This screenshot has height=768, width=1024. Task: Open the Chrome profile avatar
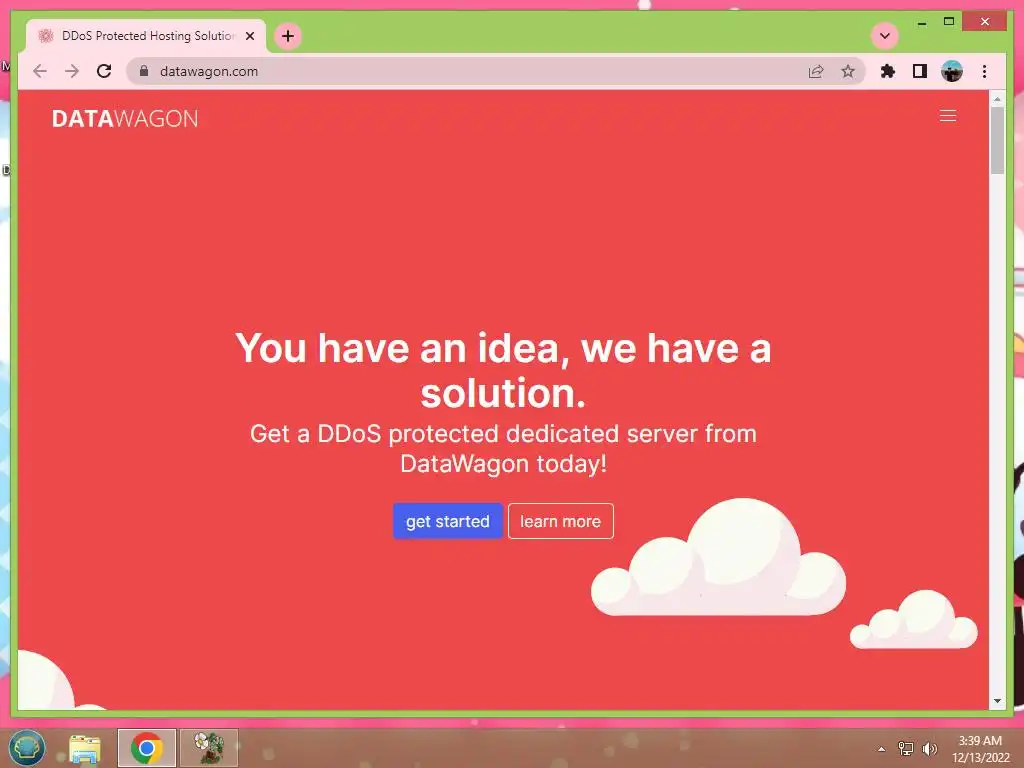pyautogui.click(x=952, y=71)
